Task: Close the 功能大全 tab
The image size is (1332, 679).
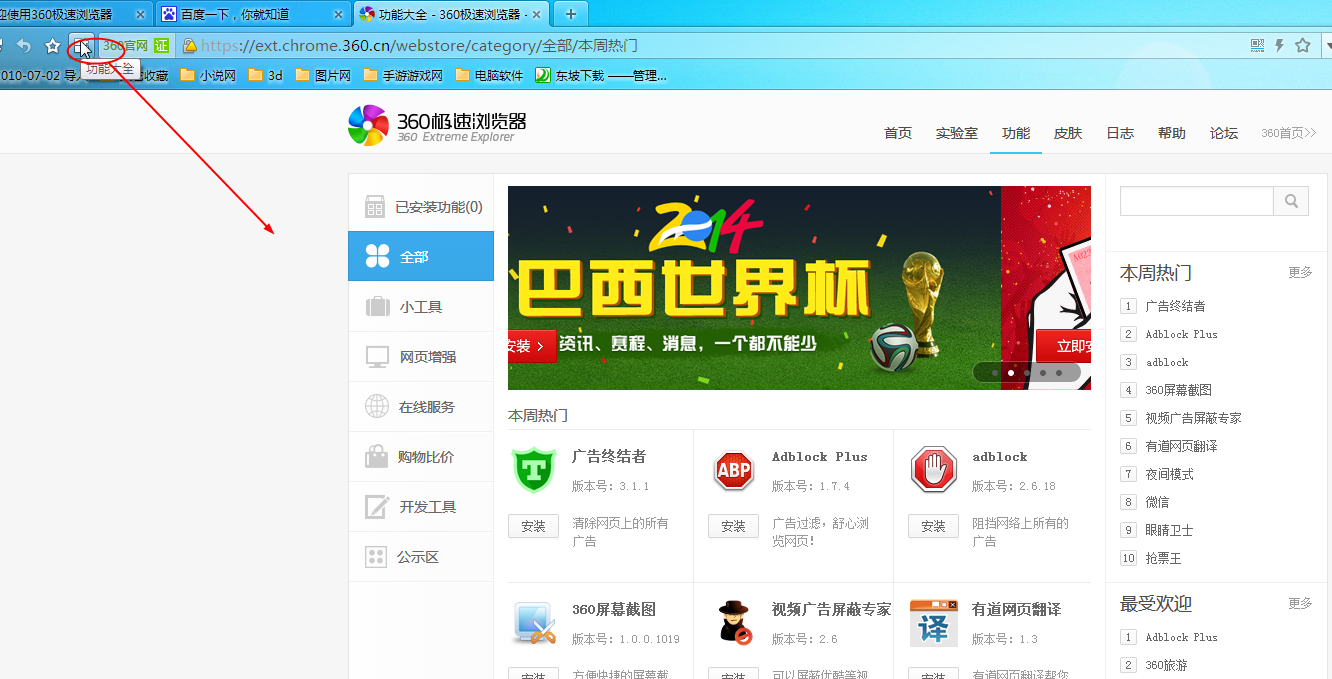Action: pyautogui.click(x=535, y=14)
